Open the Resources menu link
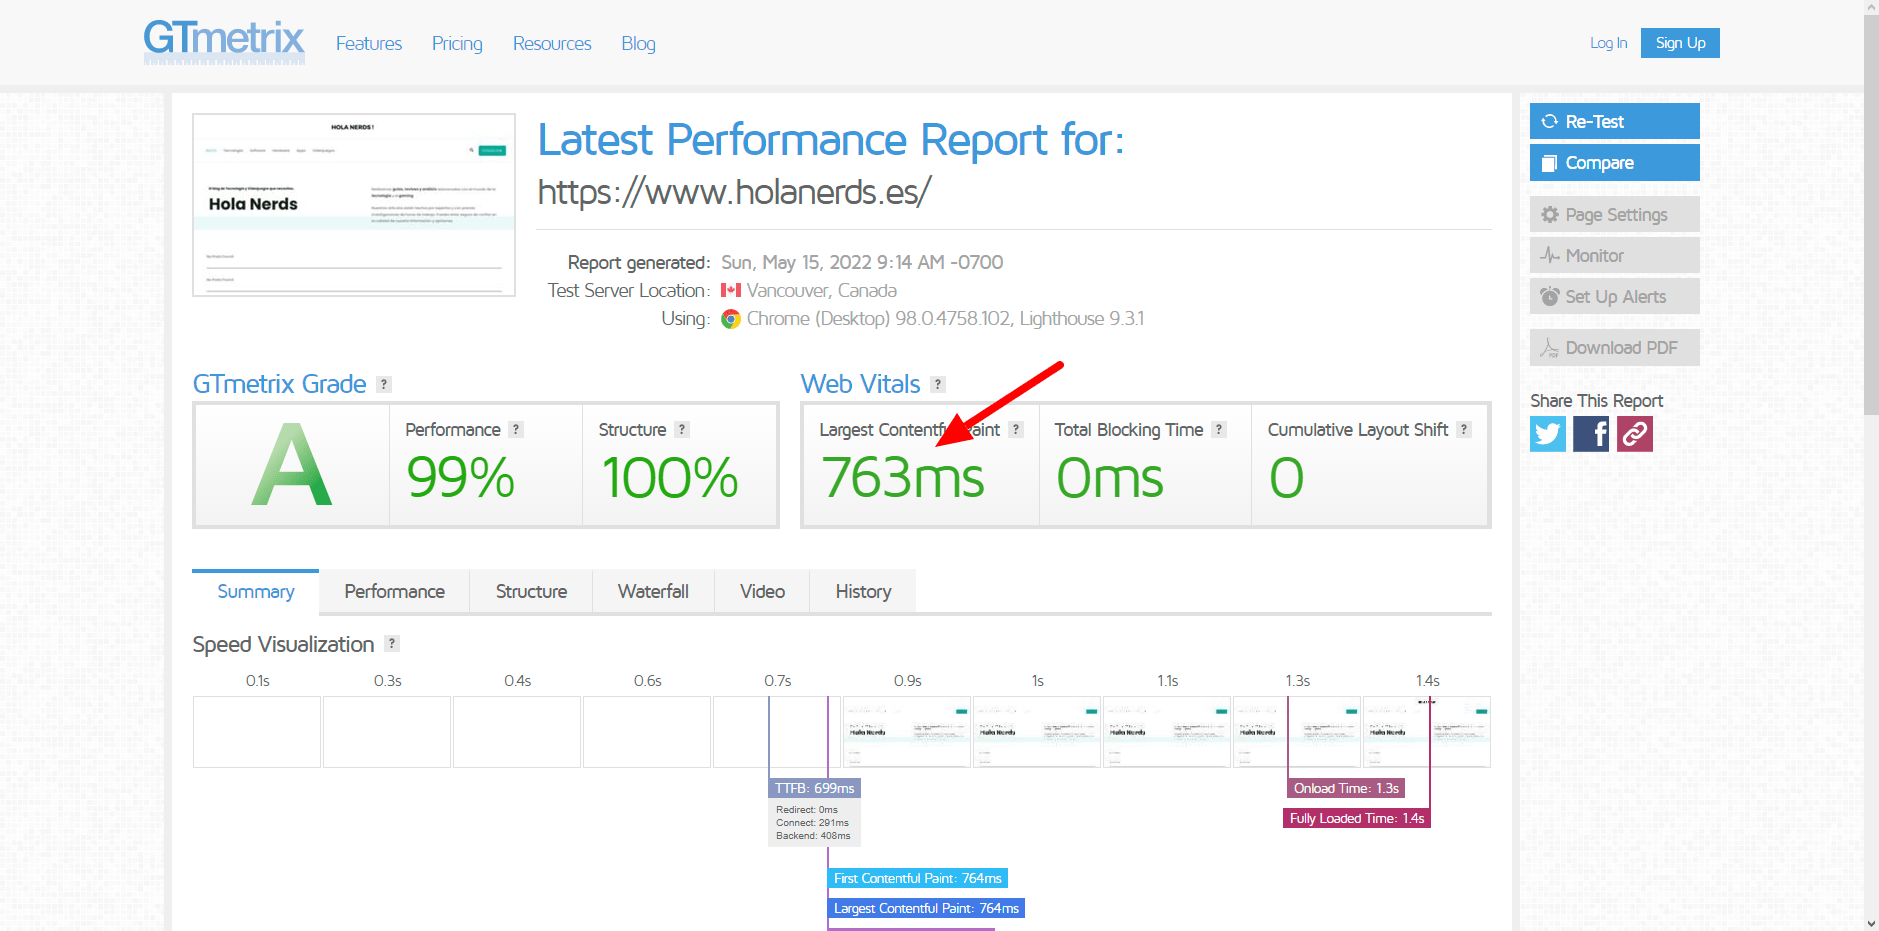Viewport: 1879px width, 931px height. click(x=552, y=44)
